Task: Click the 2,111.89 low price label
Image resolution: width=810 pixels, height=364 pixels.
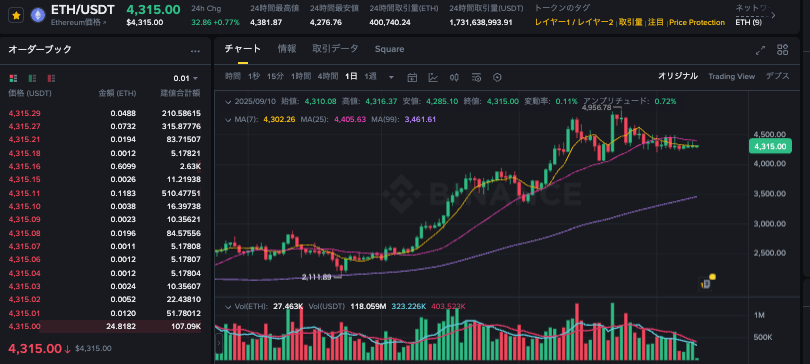Action: click(317, 277)
